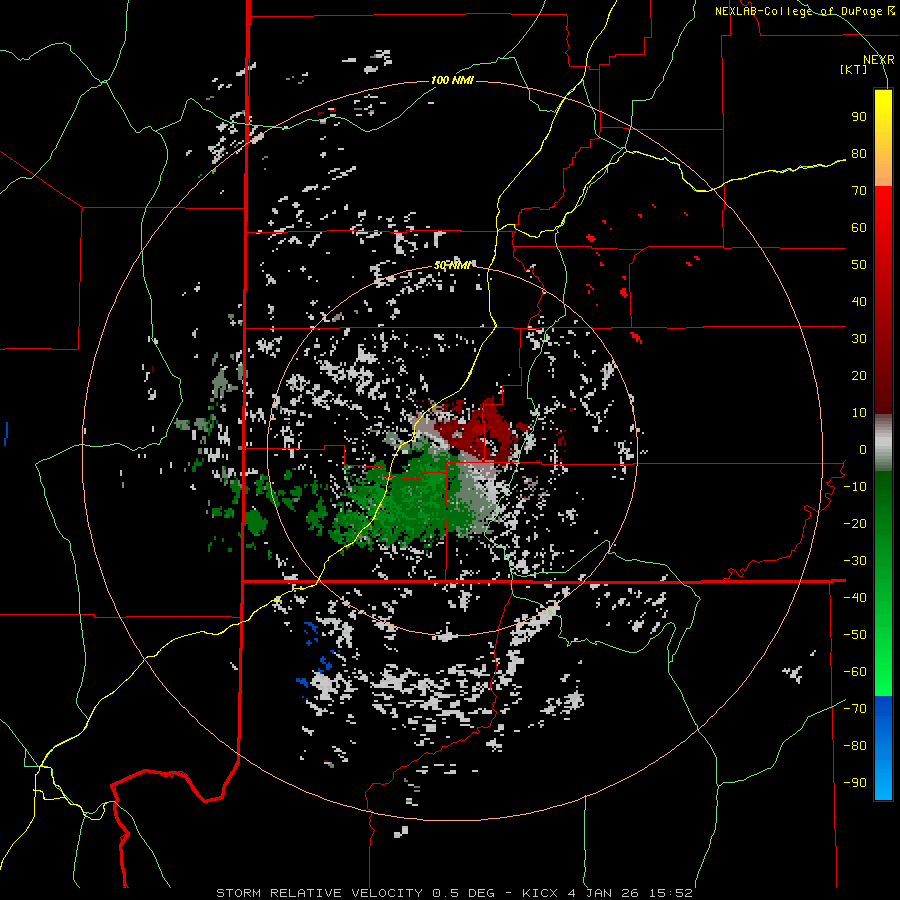This screenshot has height=900, width=900.
Task: Click the bright green segment near -60
Action: tap(883, 672)
